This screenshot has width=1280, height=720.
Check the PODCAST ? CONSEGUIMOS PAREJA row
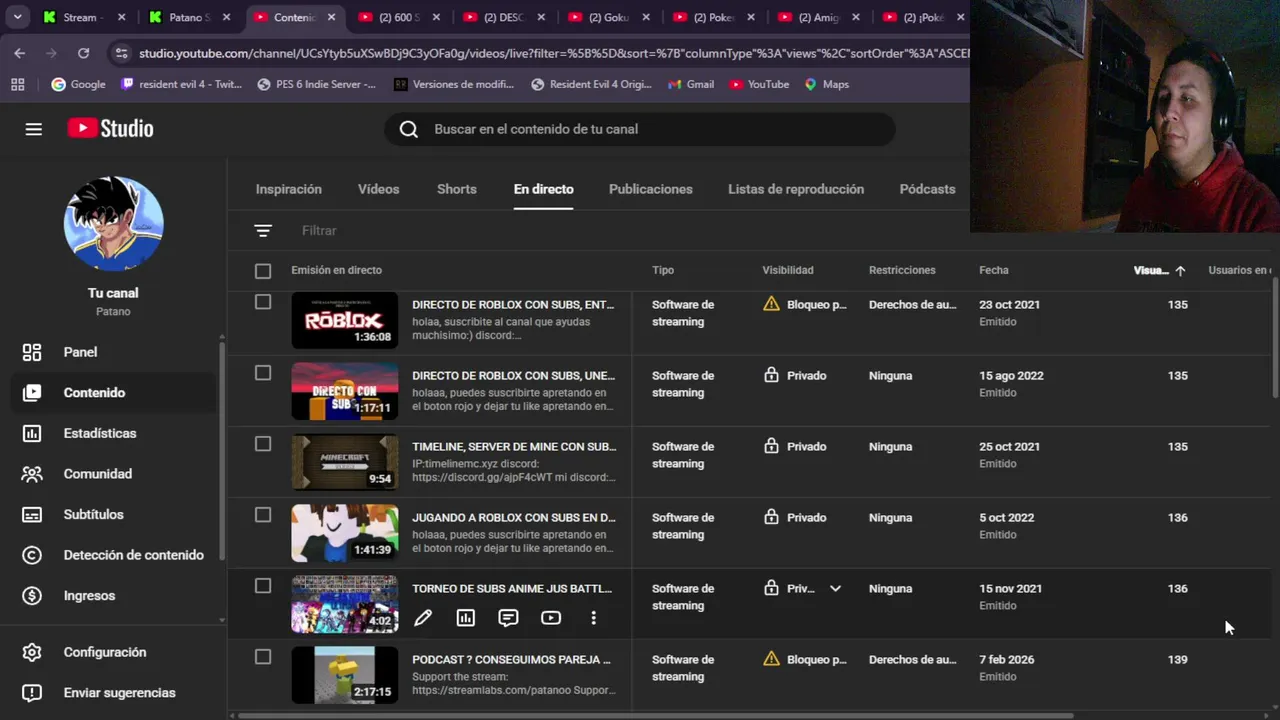tap(263, 657)
